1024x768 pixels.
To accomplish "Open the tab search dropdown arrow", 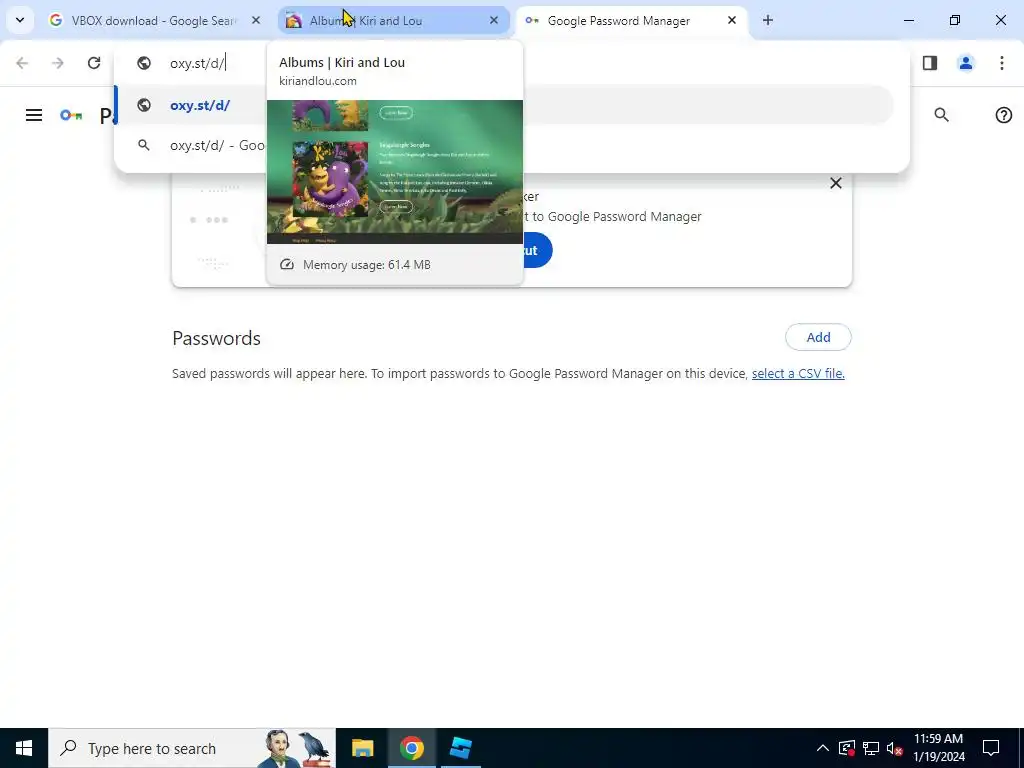I will click(20, 20).
